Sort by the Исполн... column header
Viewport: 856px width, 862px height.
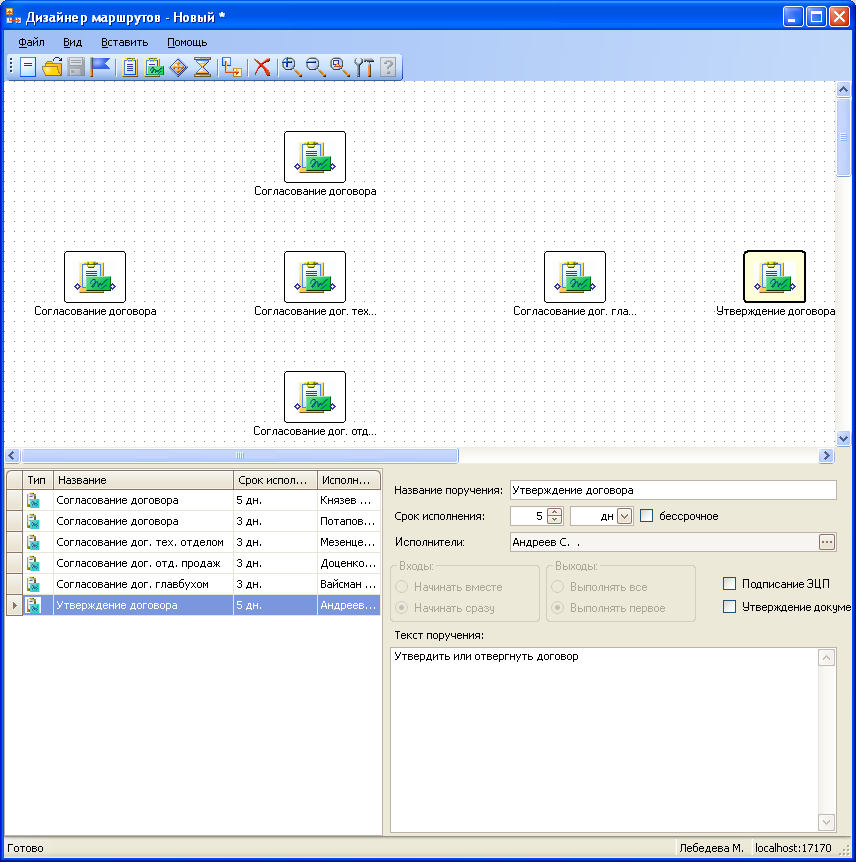(x=349, y=480)
